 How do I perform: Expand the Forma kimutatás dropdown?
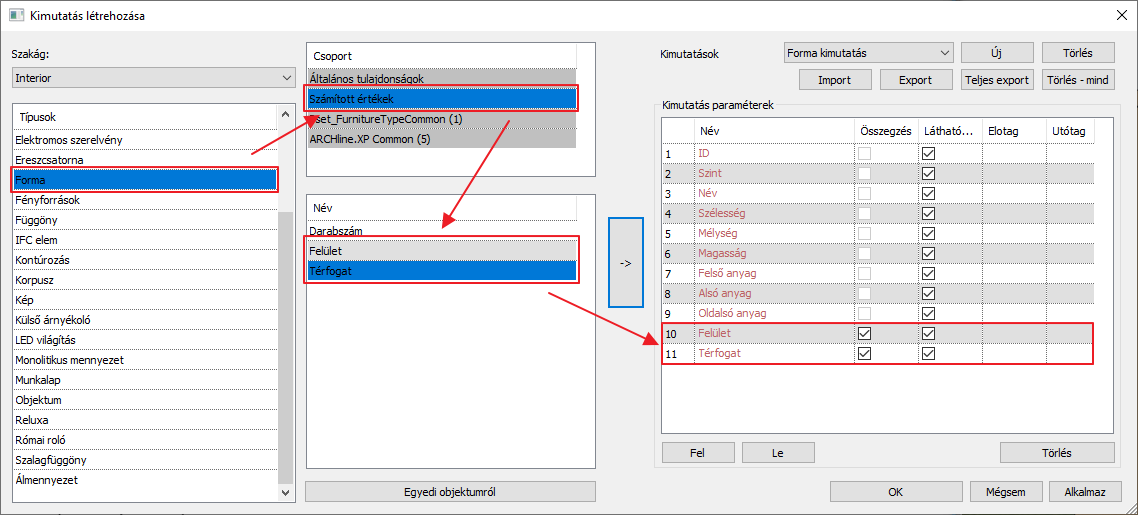coord(868,53)
